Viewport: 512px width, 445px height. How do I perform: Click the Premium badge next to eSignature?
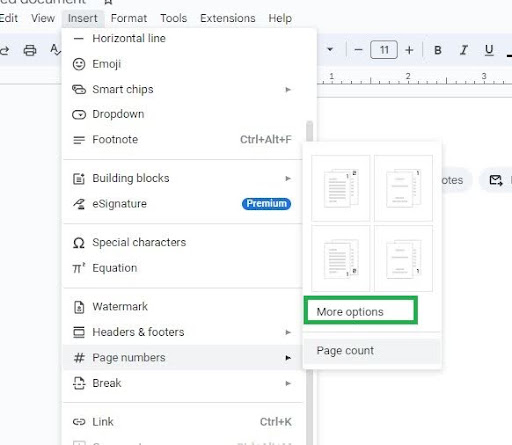pyautogui.click(x=266, y=204)
